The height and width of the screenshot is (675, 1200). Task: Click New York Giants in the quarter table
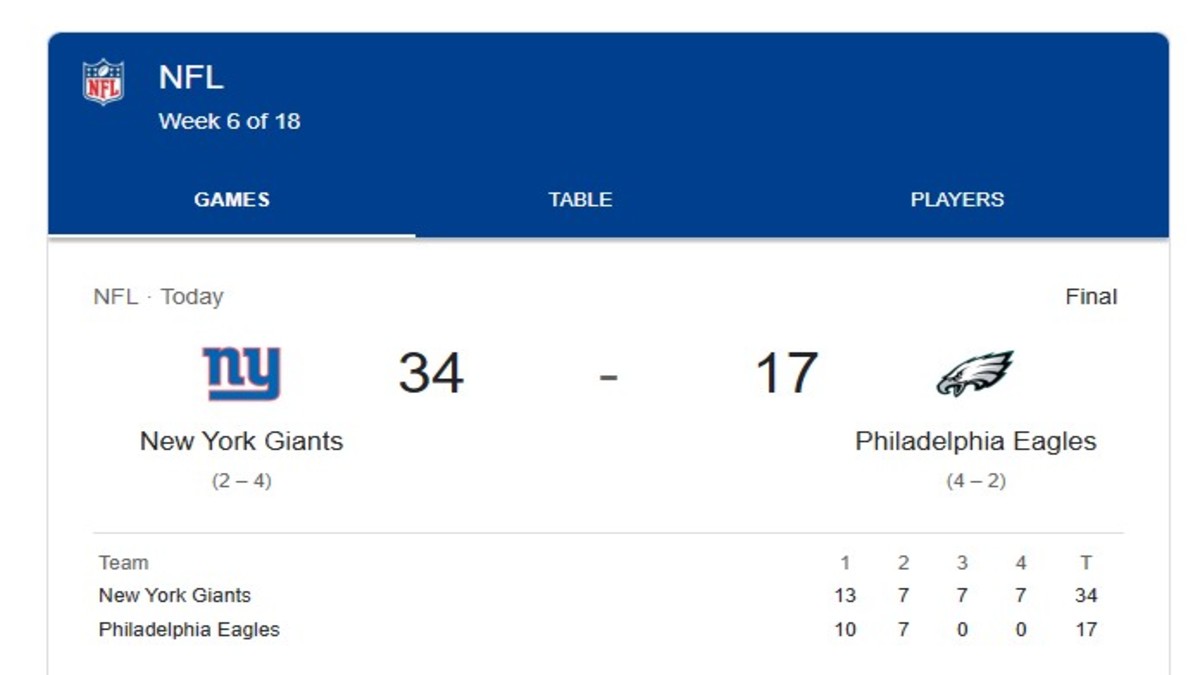coord(174,595)
